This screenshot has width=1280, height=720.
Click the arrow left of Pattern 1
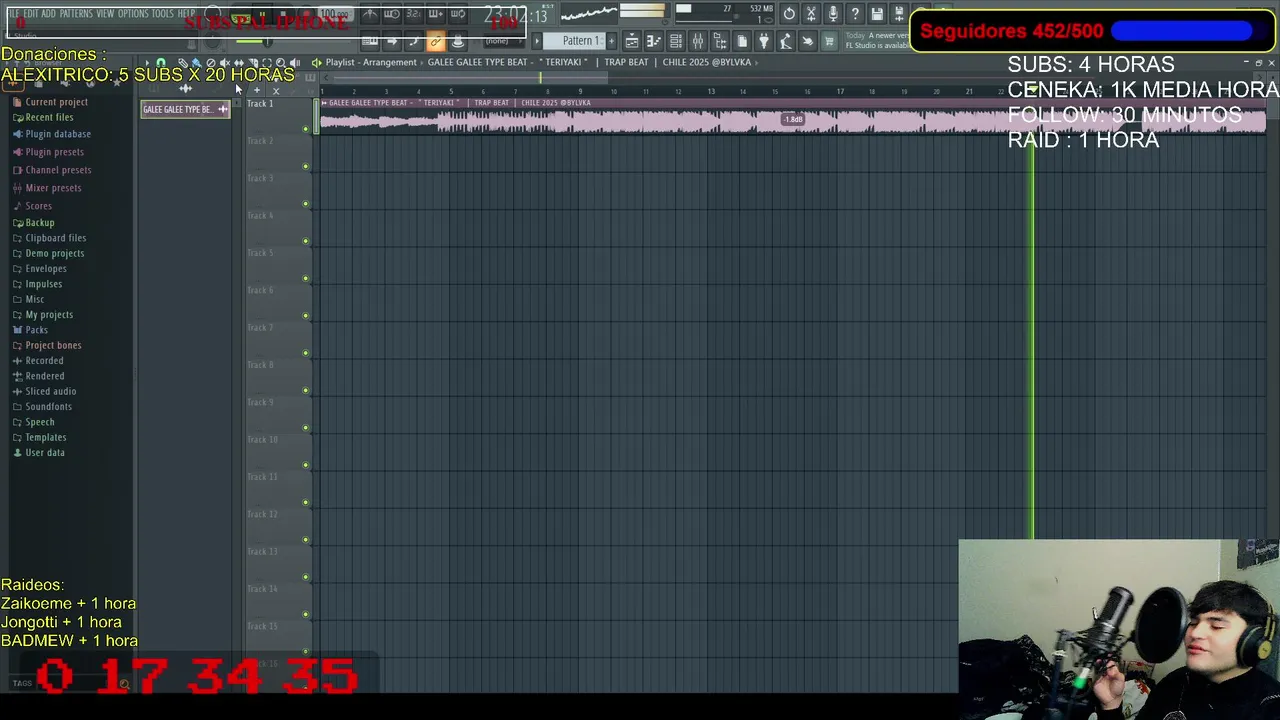(x=537, y=41)
